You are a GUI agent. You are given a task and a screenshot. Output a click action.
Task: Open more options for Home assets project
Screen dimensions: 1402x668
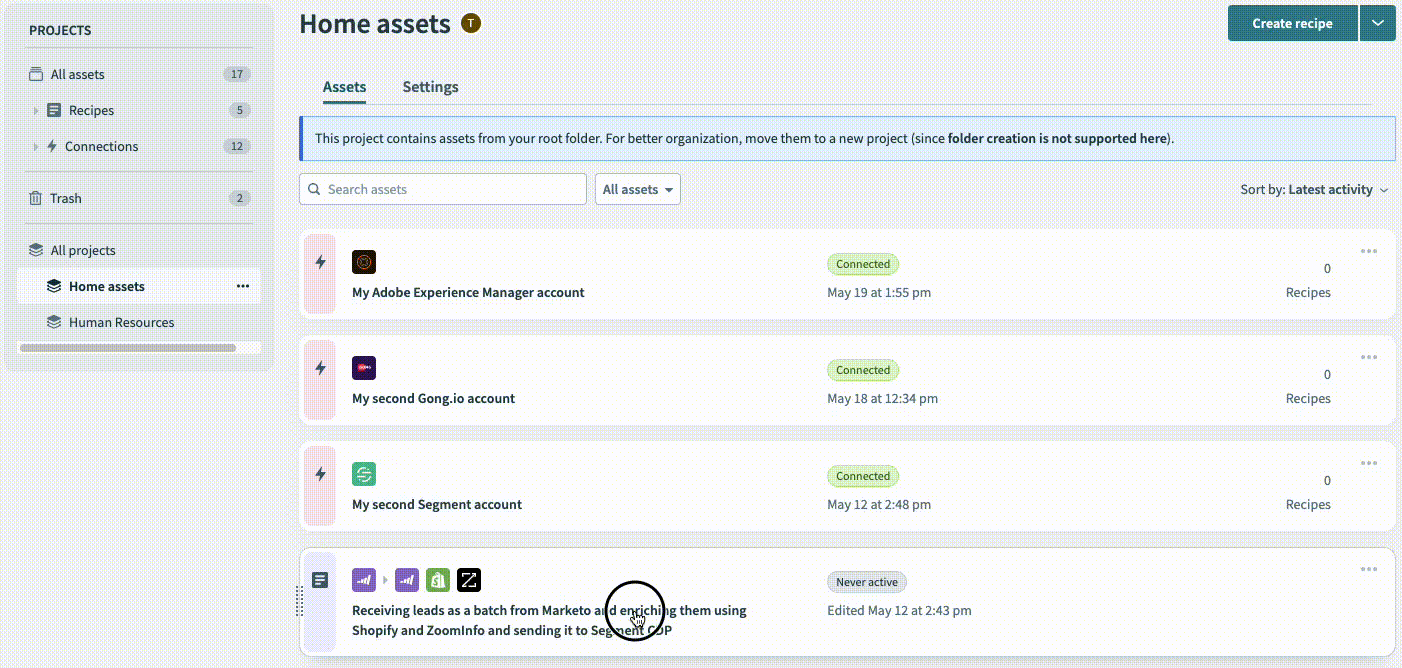click(x=243, y=286)
